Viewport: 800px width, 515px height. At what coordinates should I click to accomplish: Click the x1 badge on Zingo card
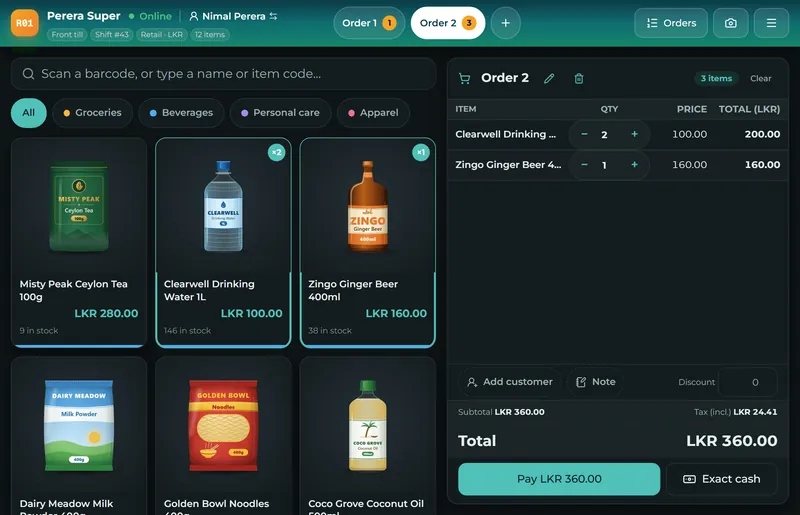click(x=421, y=152)
